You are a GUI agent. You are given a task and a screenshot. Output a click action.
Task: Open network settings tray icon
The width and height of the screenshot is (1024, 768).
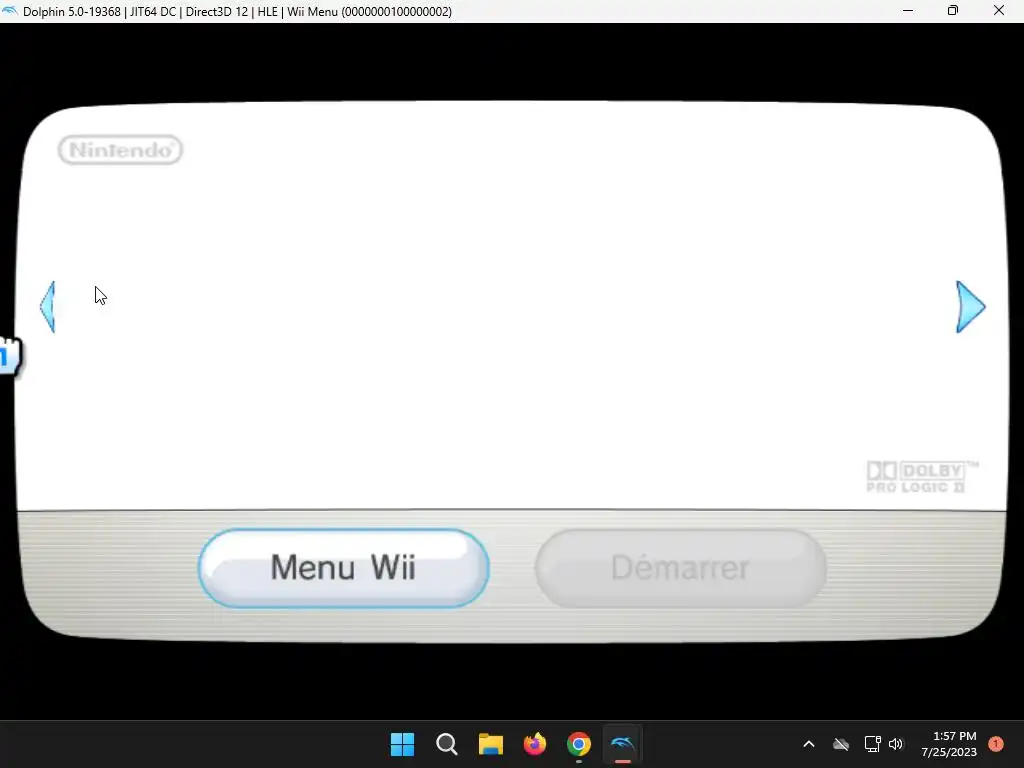[x=872, y=744]
